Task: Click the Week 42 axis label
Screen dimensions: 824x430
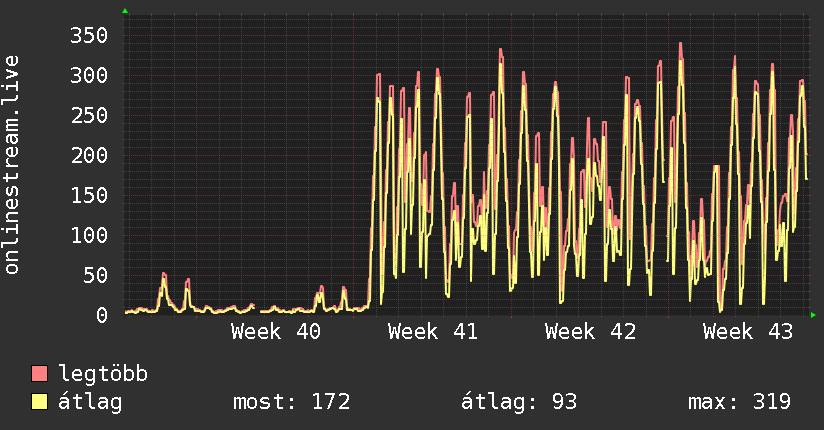Action: coord(590,332)
